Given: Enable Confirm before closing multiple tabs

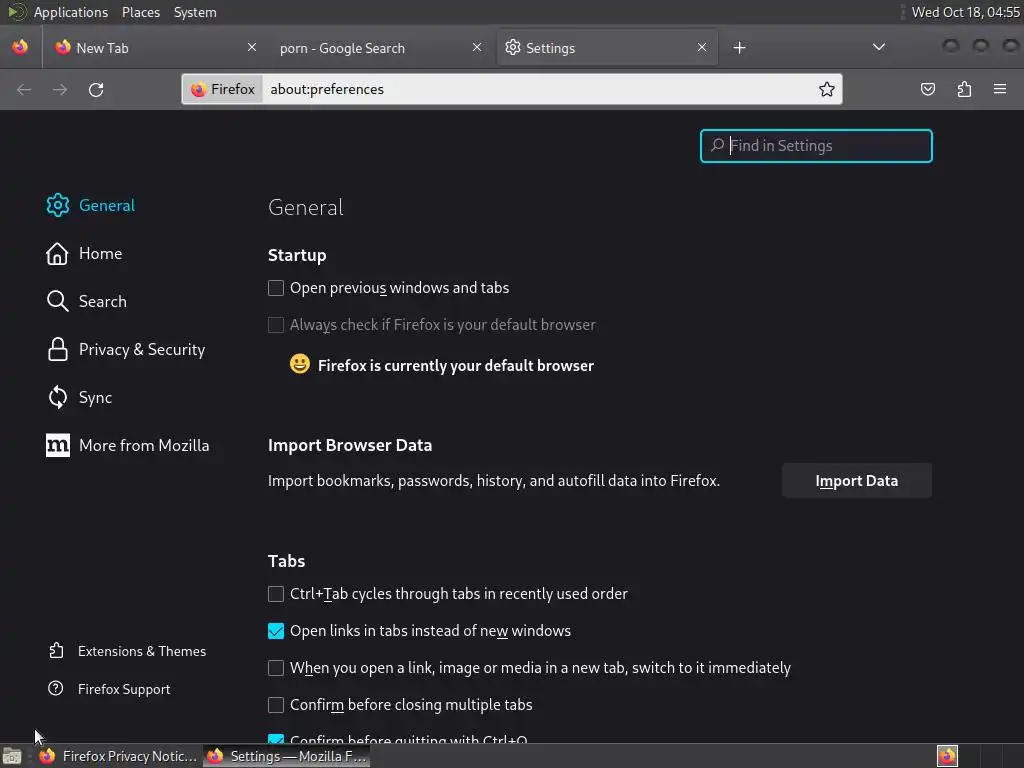Looking at the screenshot, I should point(276,705).
